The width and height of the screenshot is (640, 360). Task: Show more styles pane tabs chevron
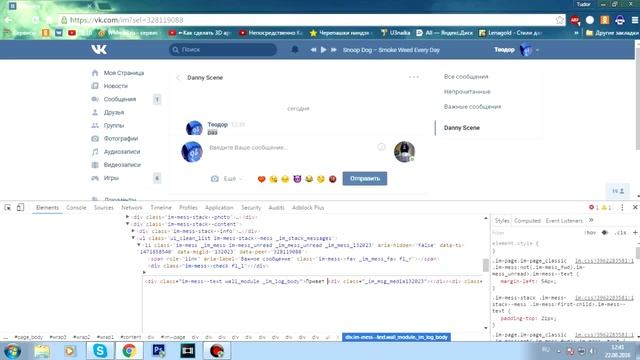click(591, 220)
